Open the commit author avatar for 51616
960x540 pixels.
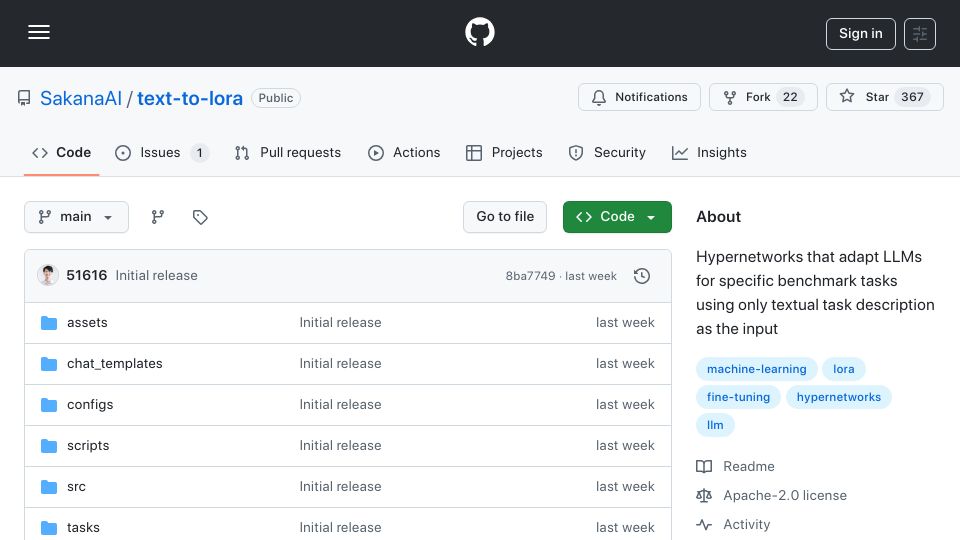48,276
